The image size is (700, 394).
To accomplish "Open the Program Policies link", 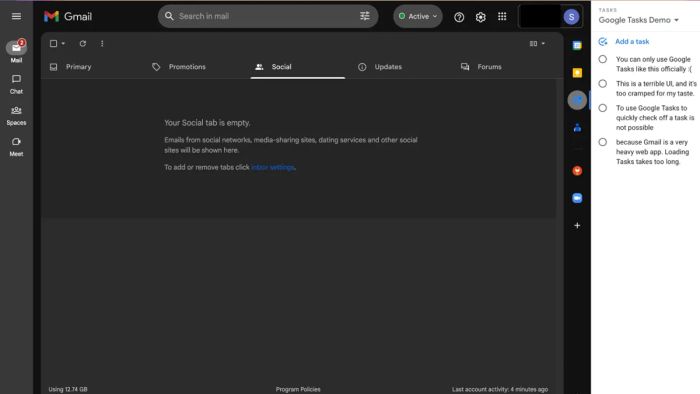I will [x=298, y=389].
